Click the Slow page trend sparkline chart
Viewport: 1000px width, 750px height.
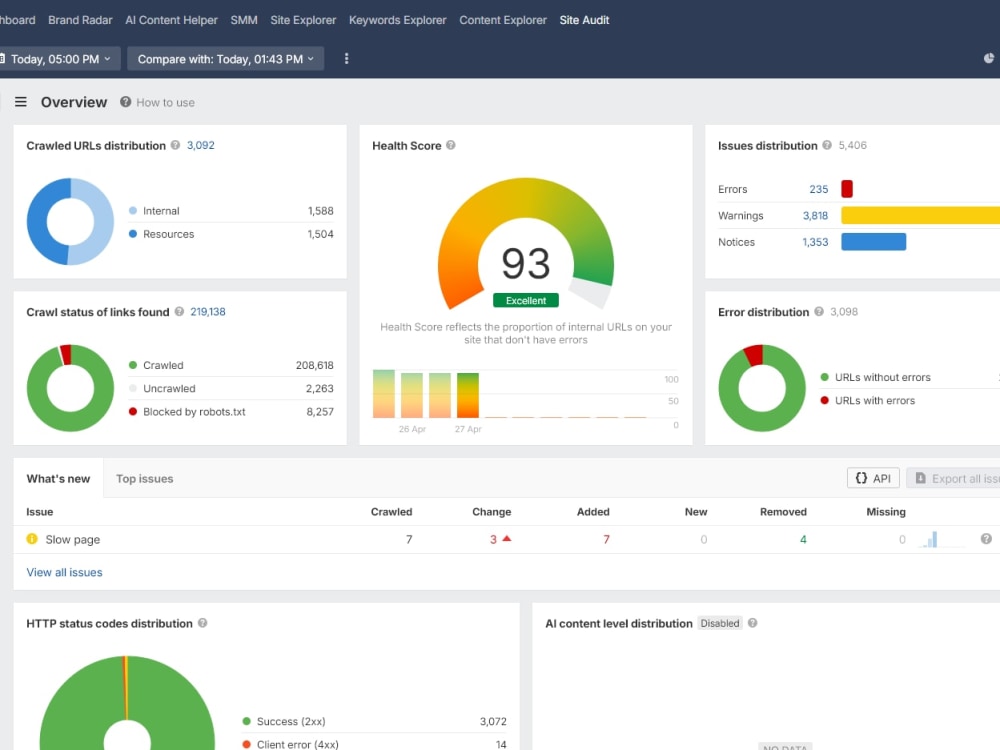[x=941, y=540]
